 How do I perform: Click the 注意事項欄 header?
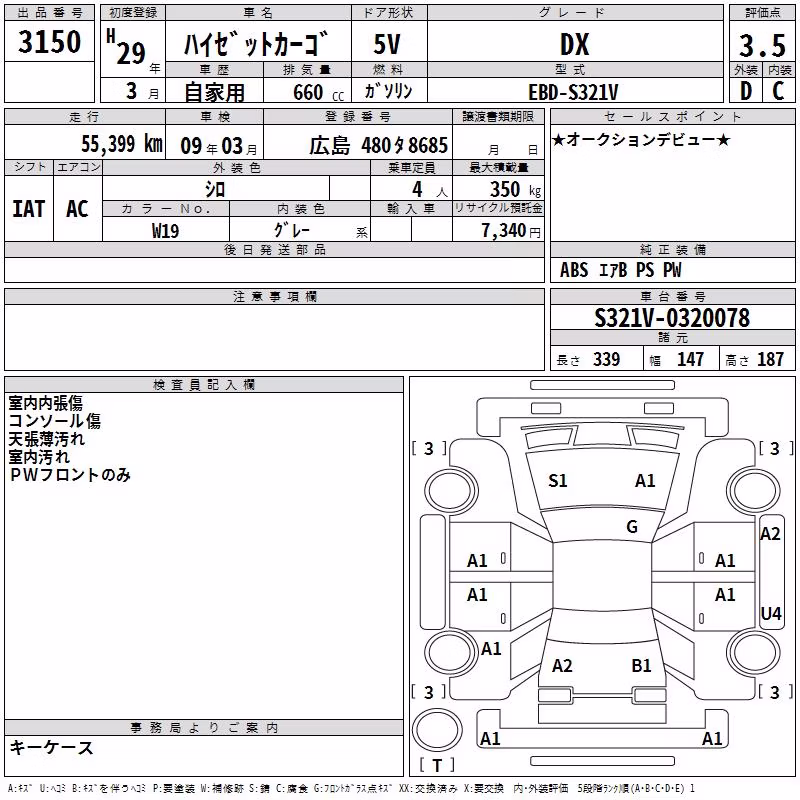tap(274, 296)
